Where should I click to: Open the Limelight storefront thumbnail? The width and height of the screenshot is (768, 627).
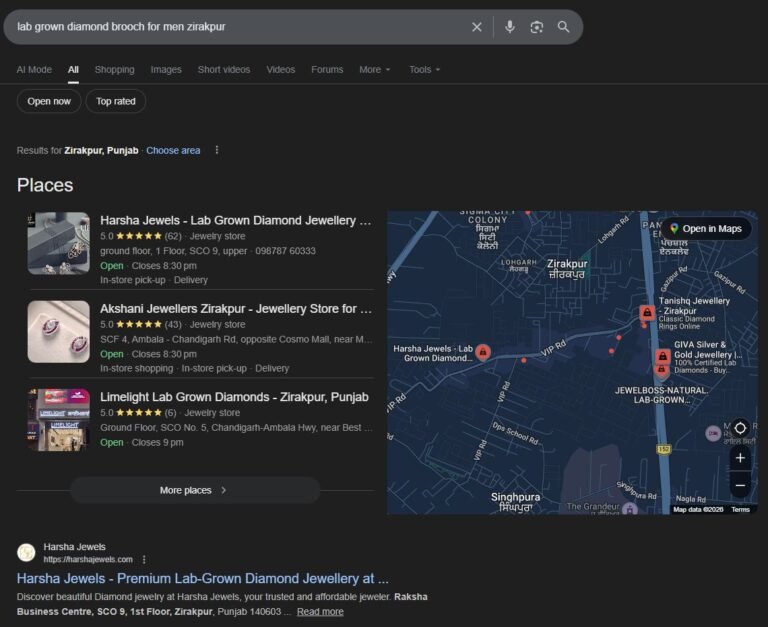pyautogui.click(x=59, y=420)
